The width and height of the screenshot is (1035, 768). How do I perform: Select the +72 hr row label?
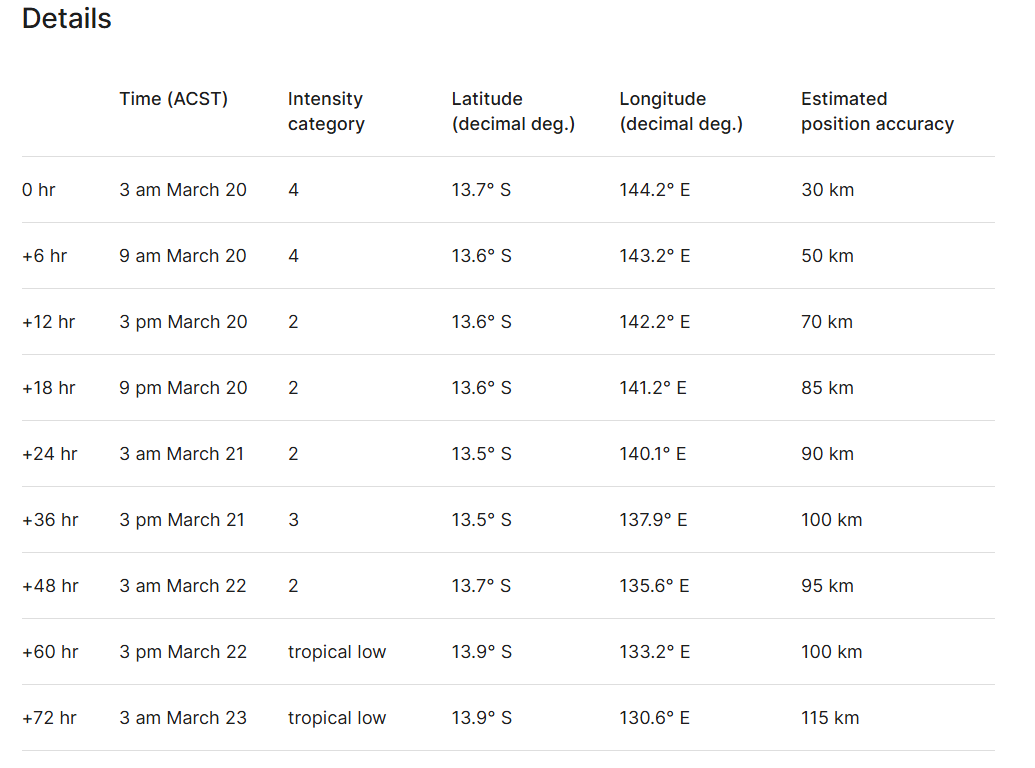[x=50, y=718]
